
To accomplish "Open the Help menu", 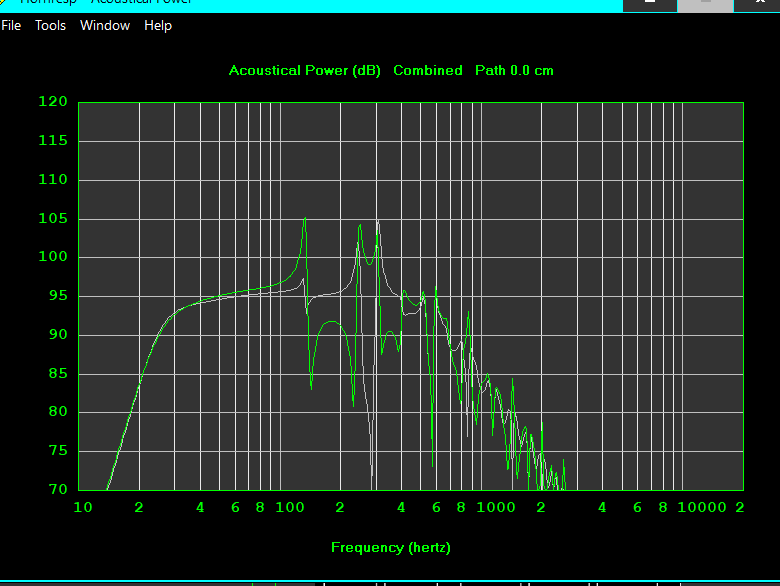I will [158, 25].
